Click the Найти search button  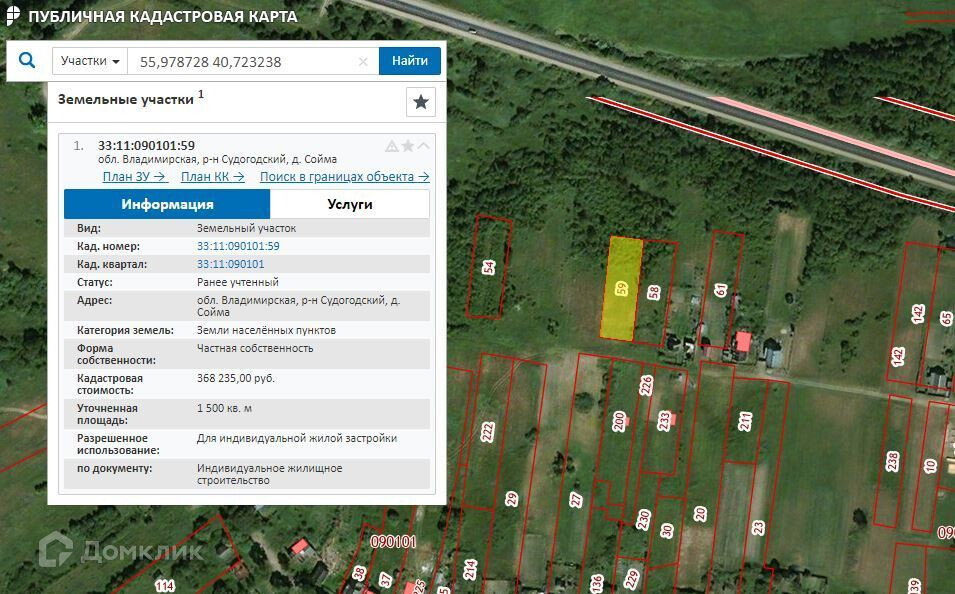point(409,61)
